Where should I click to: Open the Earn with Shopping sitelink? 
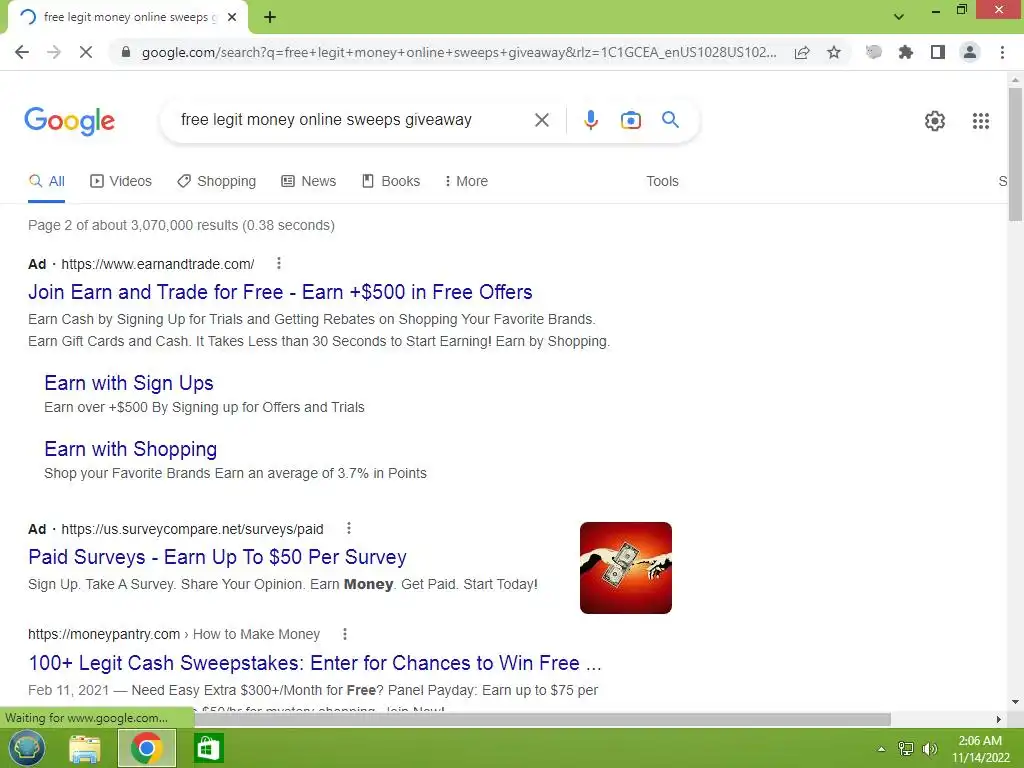point(131,449)
